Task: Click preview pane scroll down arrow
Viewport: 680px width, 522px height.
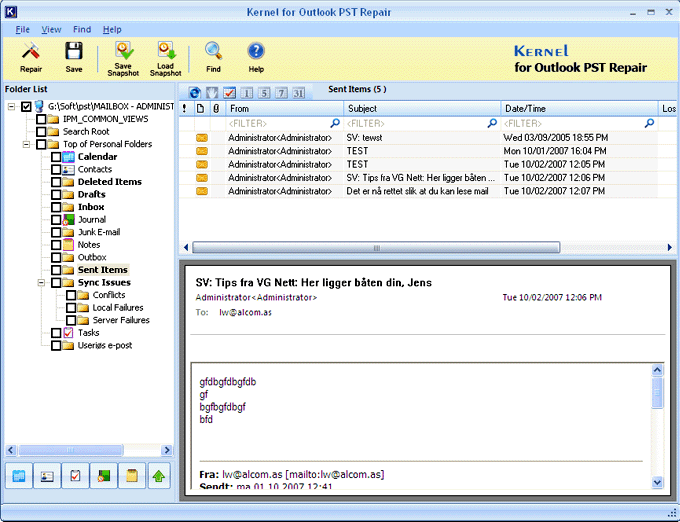Action: click(657, 482)
